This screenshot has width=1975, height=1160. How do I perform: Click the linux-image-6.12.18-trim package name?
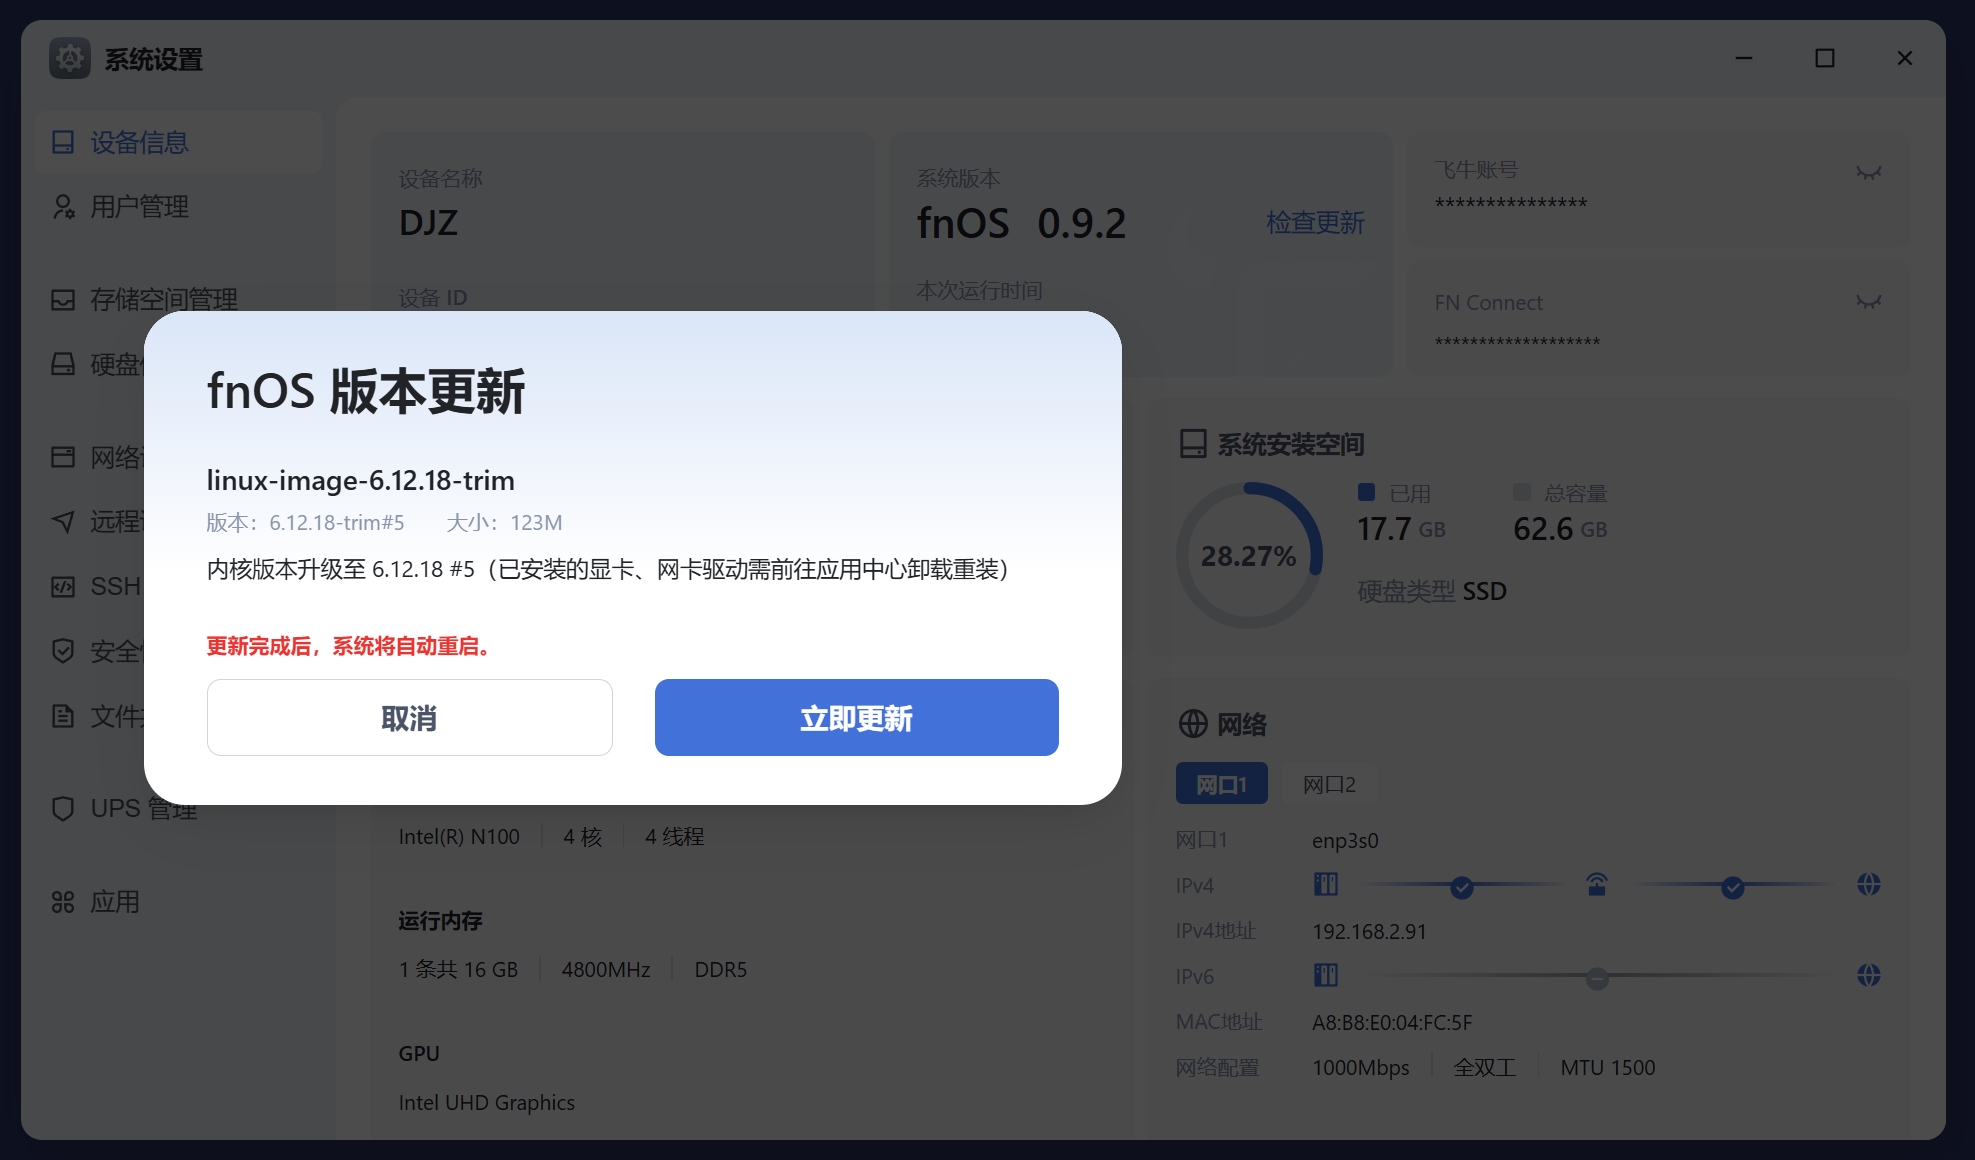pos(360,480)
